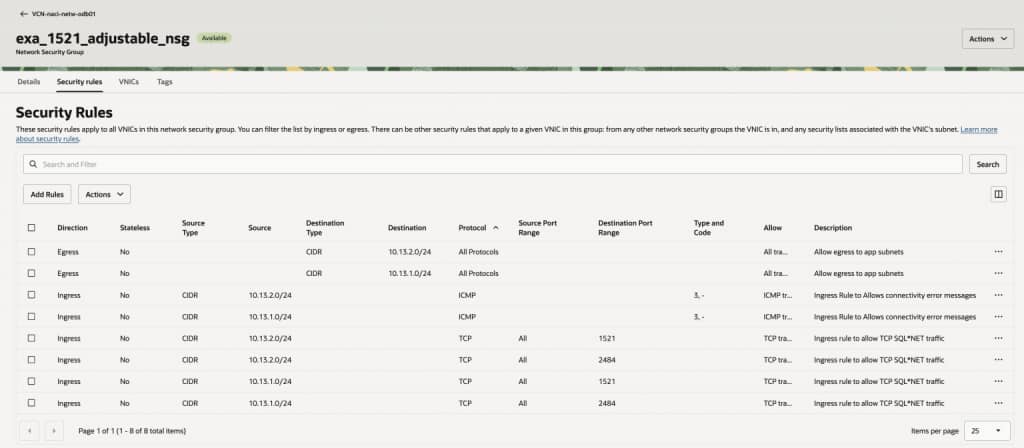This screenshot has height=448, width=1024.
Task: Open Items per page dropdown
Action: click(987, 431)
